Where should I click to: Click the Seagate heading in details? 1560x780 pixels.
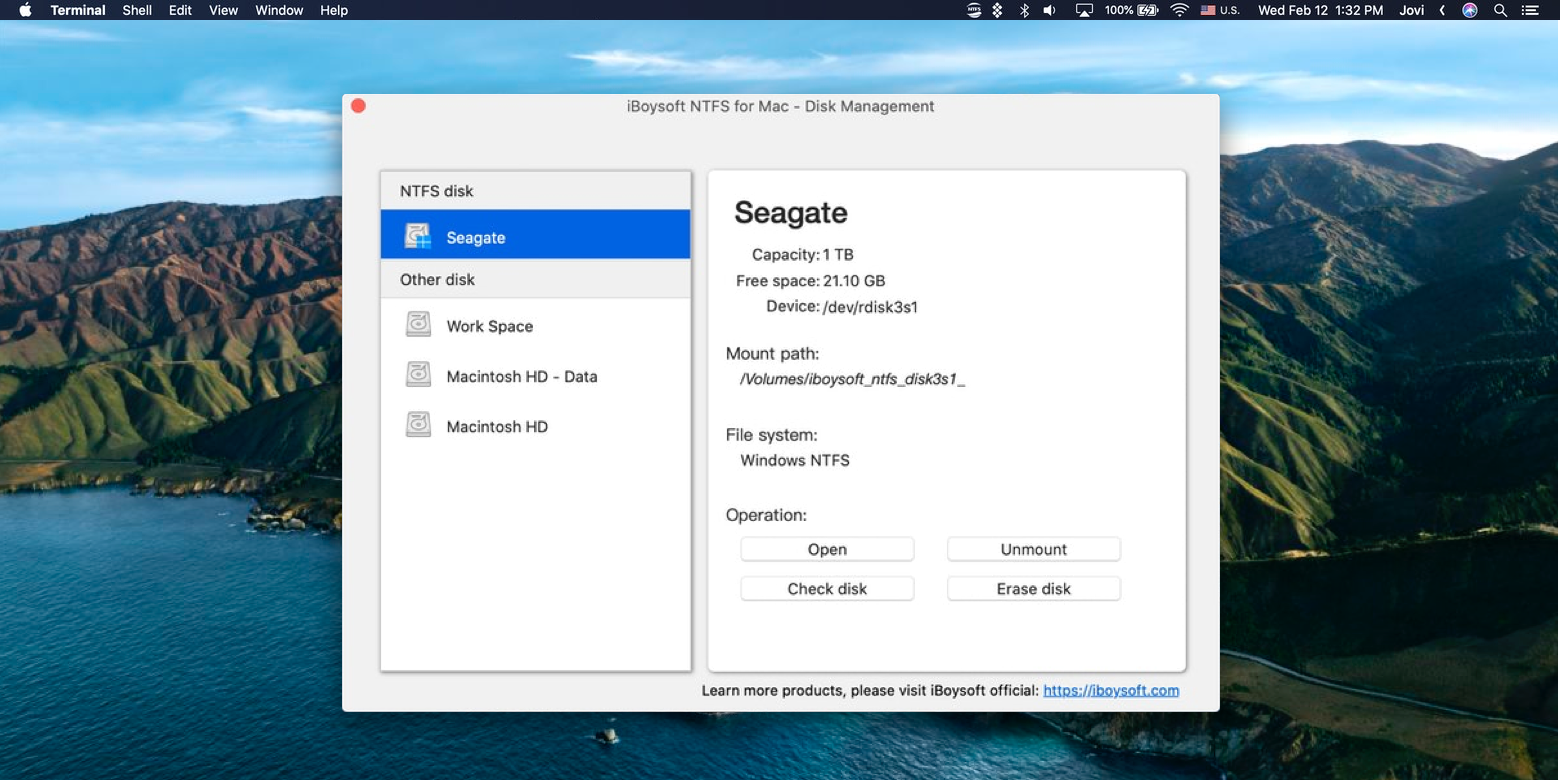point(791,212)
